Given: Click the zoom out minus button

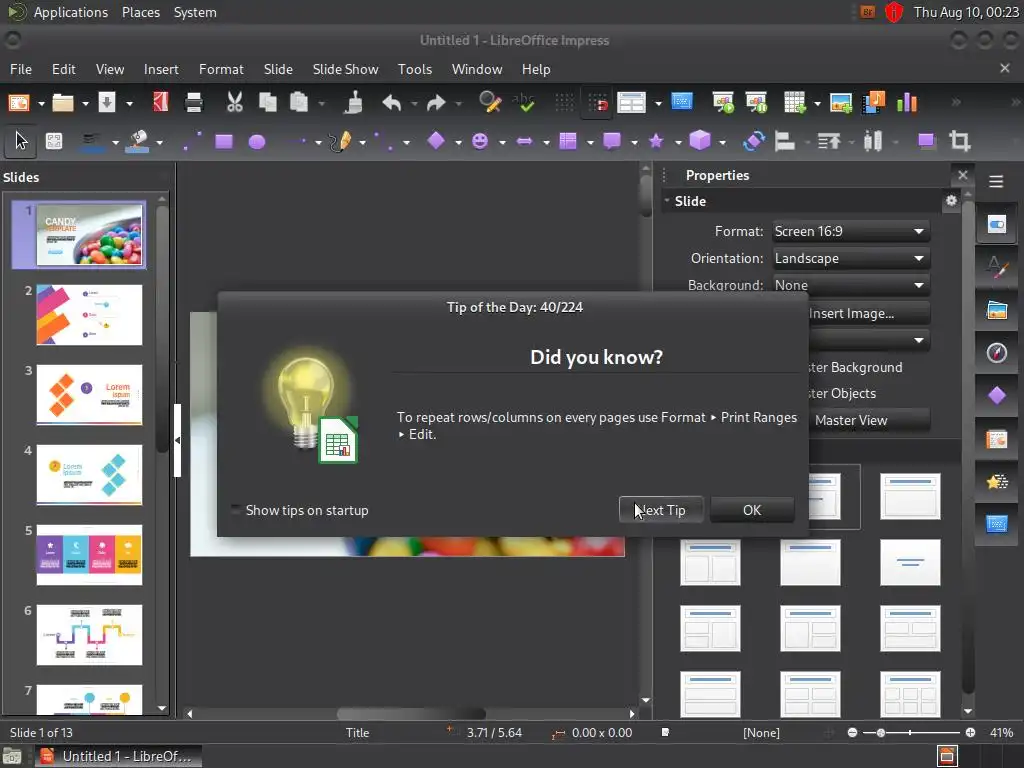Looking at the screenshot, I should coord(852,733).
